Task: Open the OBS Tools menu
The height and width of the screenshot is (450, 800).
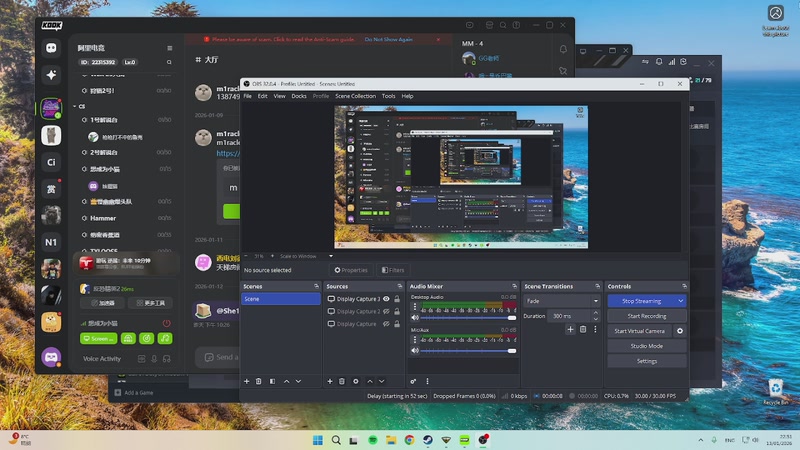Action: (389, 96)
